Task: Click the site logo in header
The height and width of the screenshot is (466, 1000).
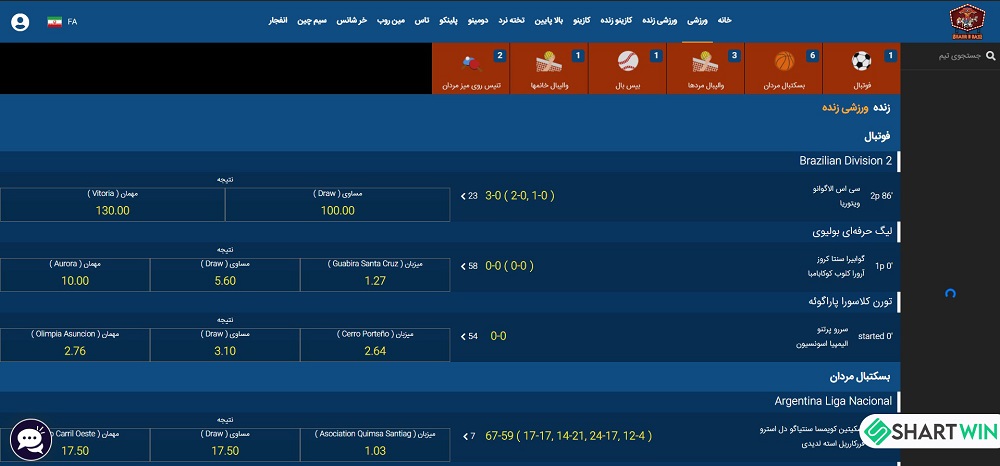Action: (967, 22)
